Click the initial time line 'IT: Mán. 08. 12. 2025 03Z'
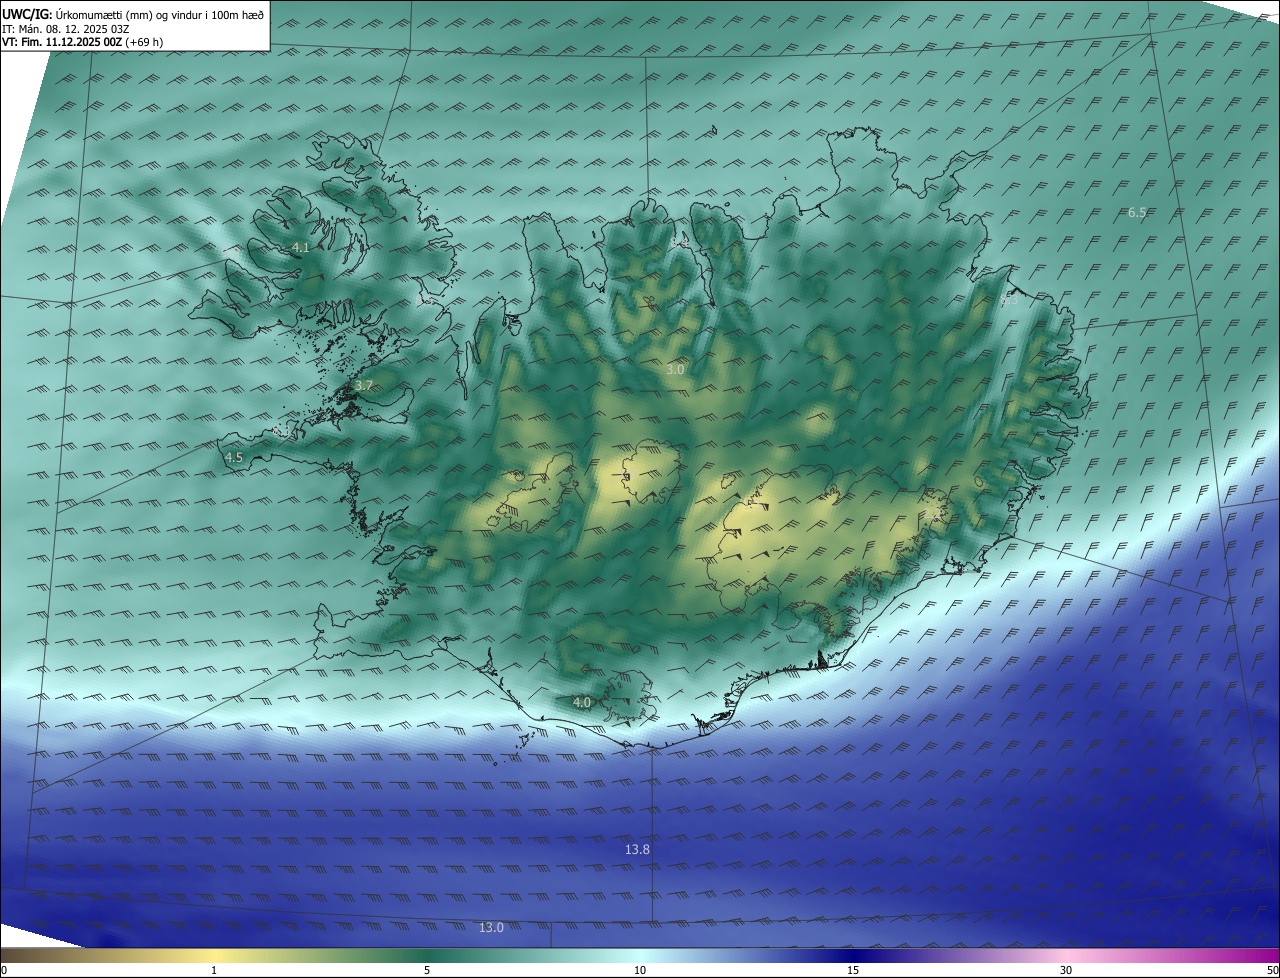The width and height of the screenshot is (1280, 978). (x=66, y=29)
